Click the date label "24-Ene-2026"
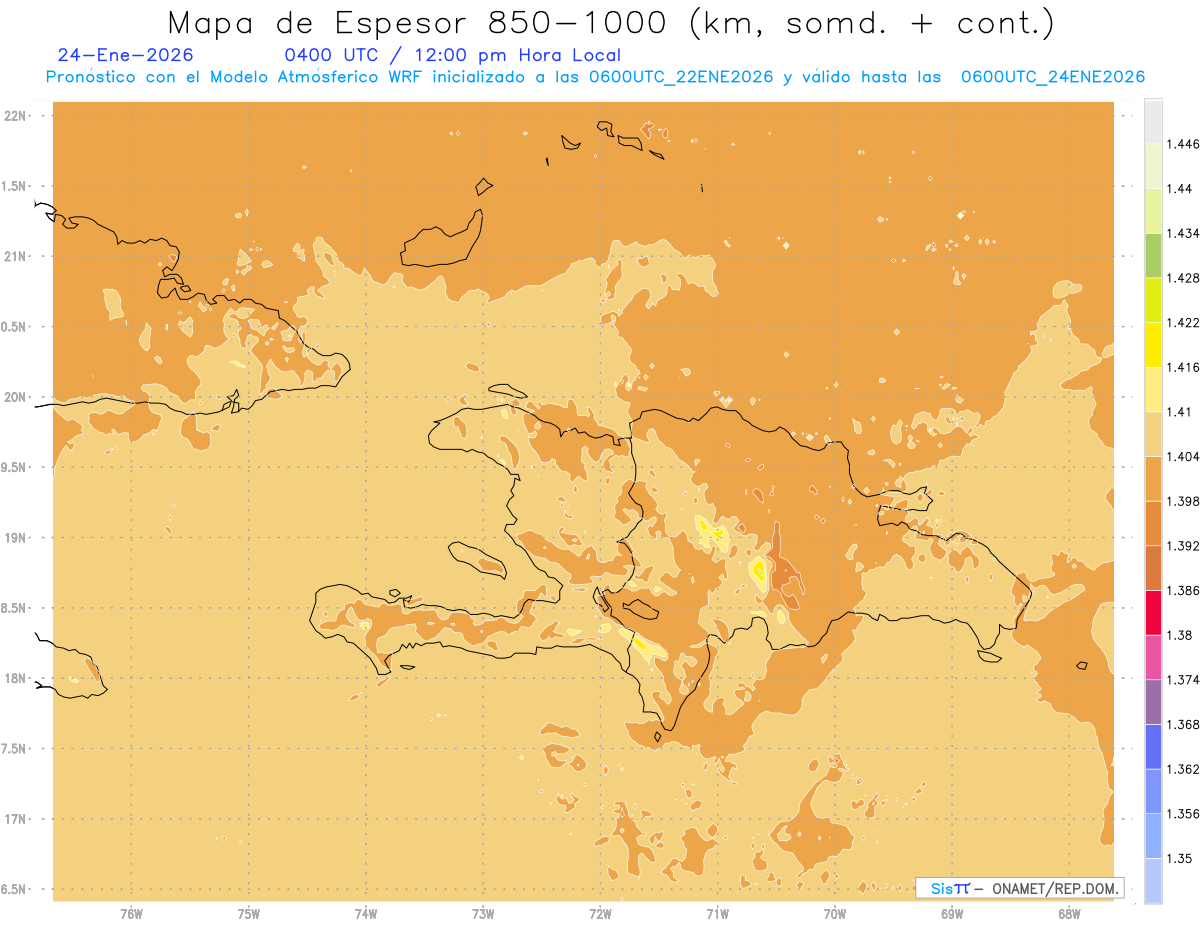This screenshot has width=1200, height=927. (126, 56)
